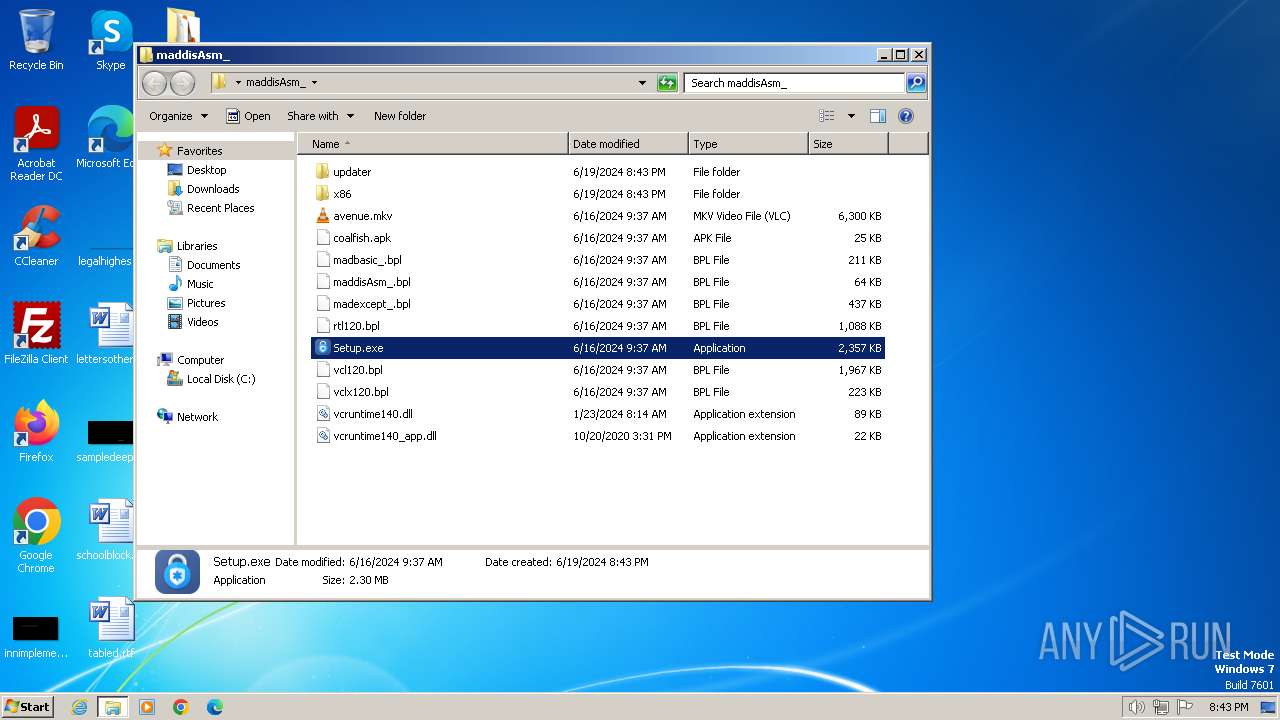Image resolution: width=1280 pixels, height=720 pixels.
Task: Click the Search maddisAsm_ input field
Action: coord(795,83)
